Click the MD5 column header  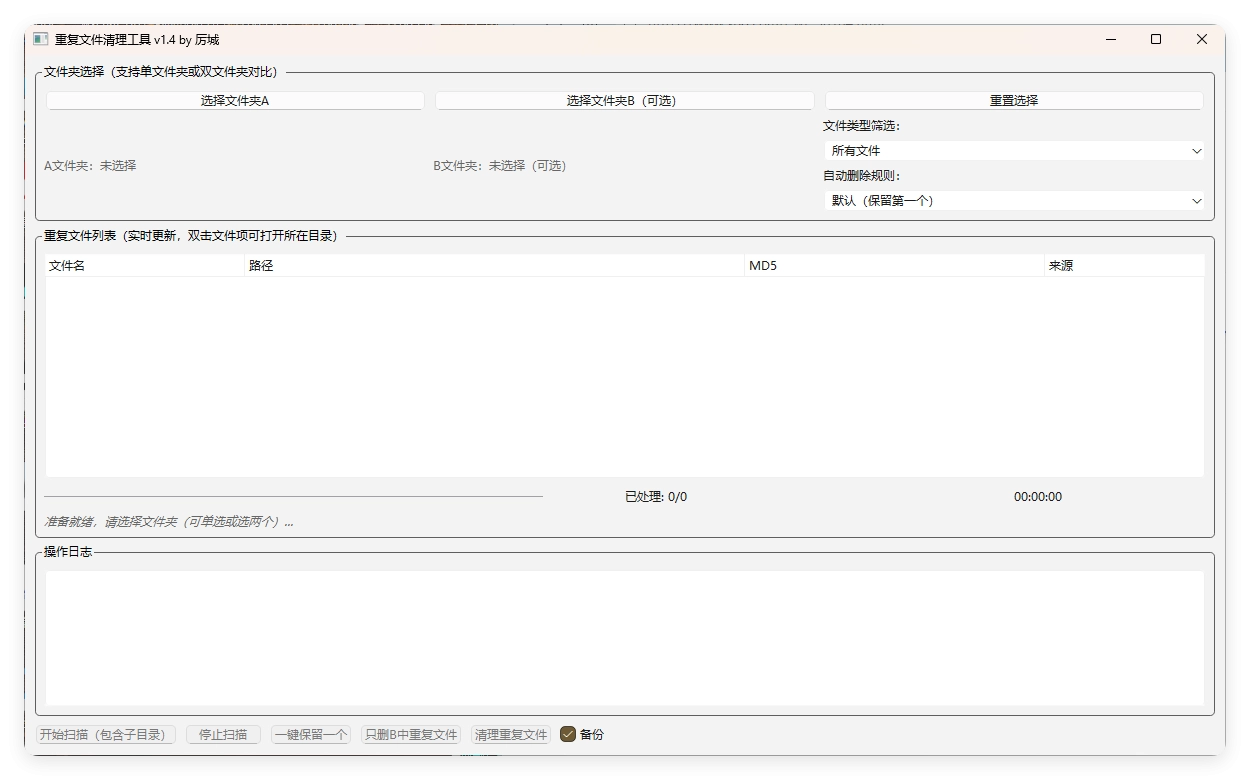coord(765,265)
